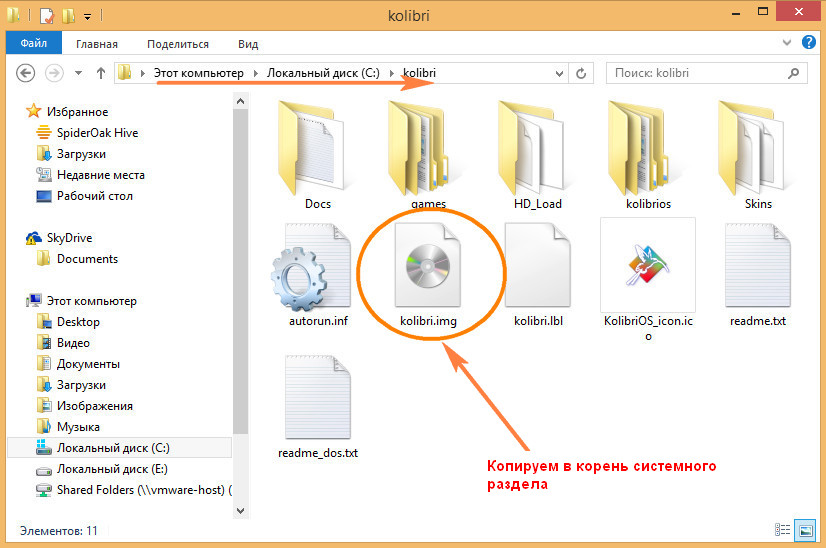This screenshot has height=548, width=826.
Task: Select the kolibri.img disk image file
Action: [428, 274]
